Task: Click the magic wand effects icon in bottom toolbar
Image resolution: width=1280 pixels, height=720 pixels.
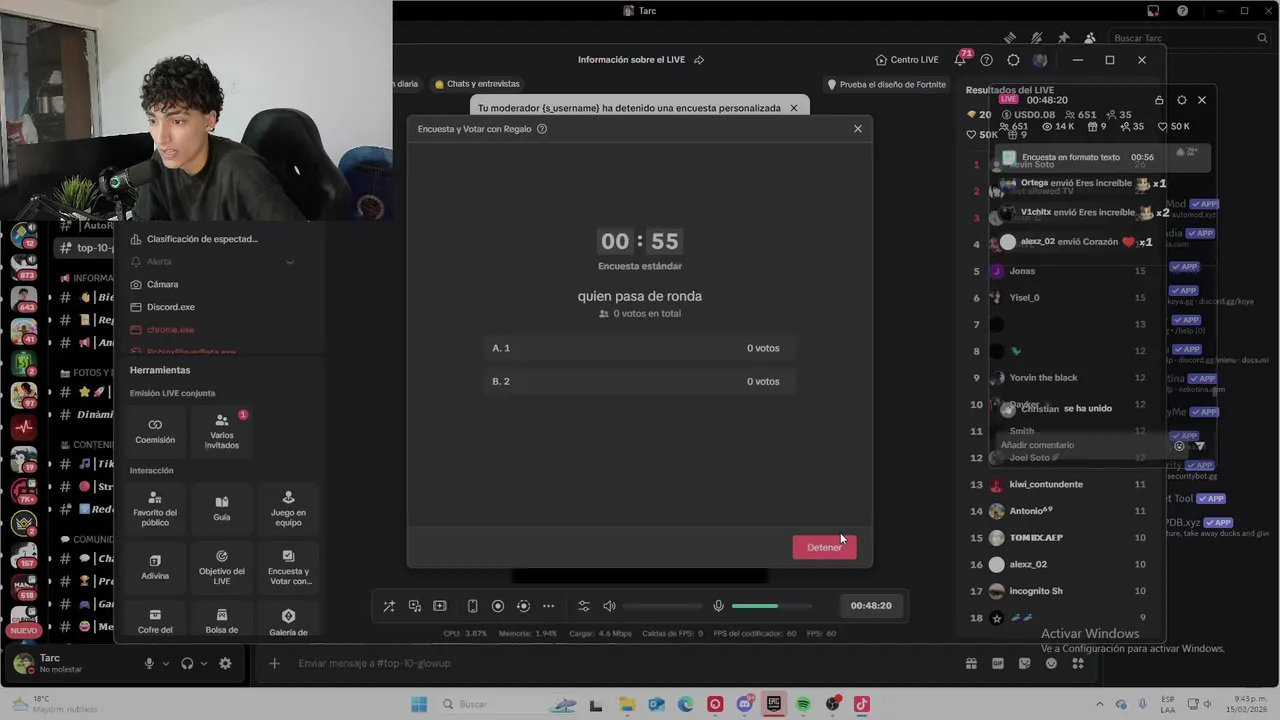Action: pos(389,606)
